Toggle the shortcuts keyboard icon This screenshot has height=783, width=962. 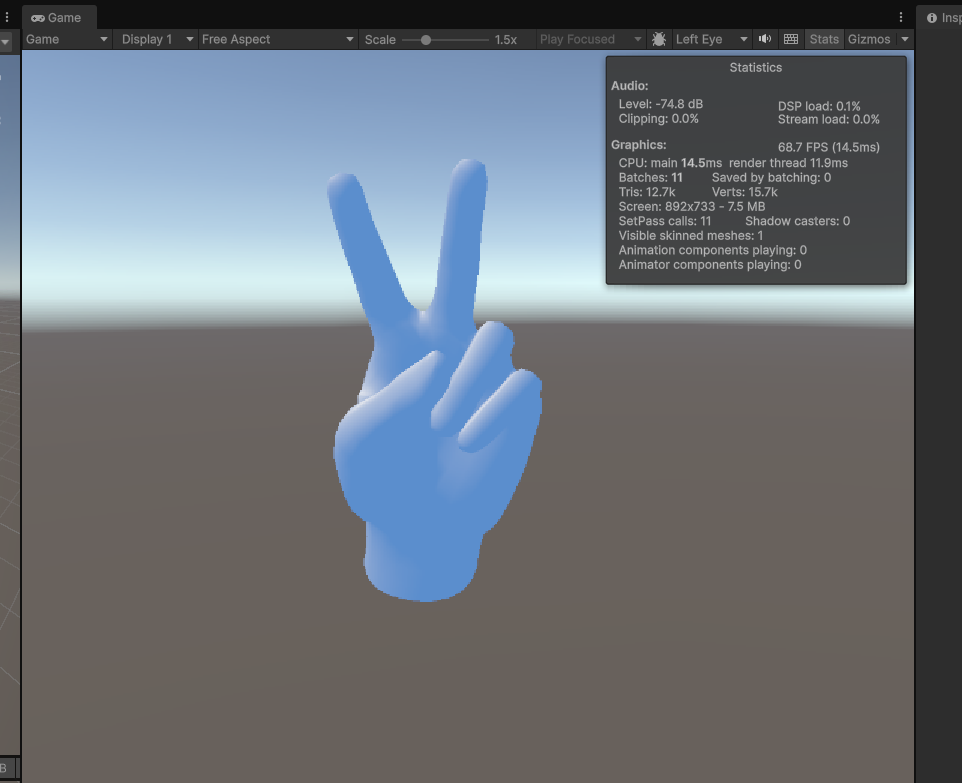pyautogui.click(x=791, y=39)
